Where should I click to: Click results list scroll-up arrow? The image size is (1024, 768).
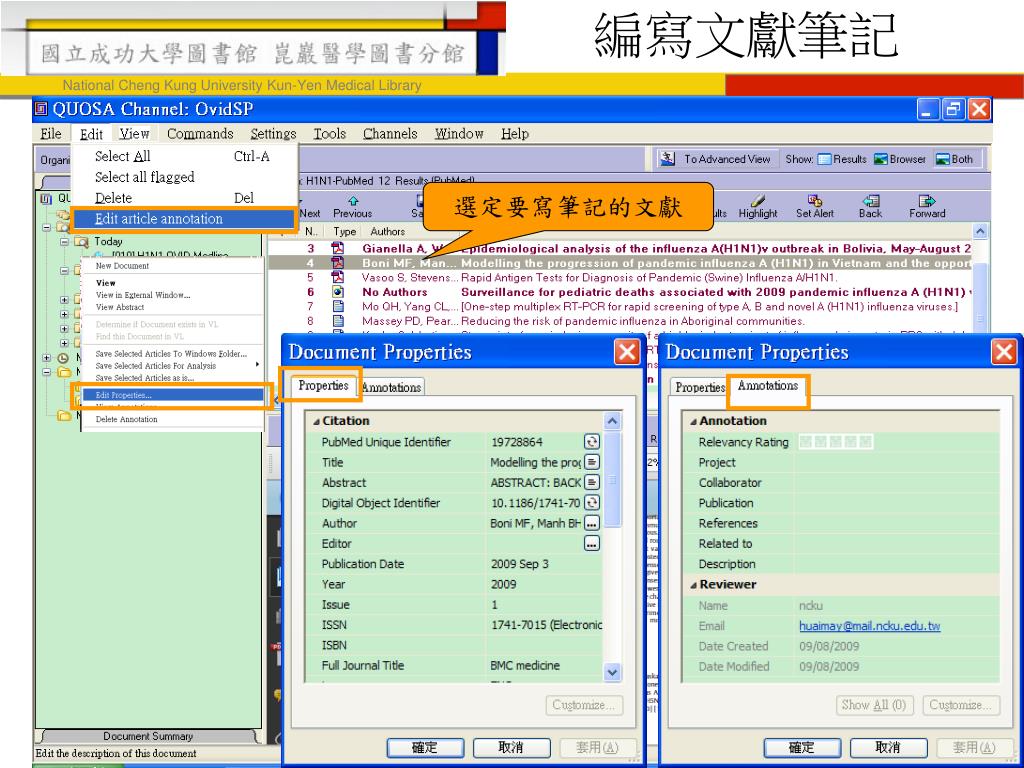[x=980, y=231]
